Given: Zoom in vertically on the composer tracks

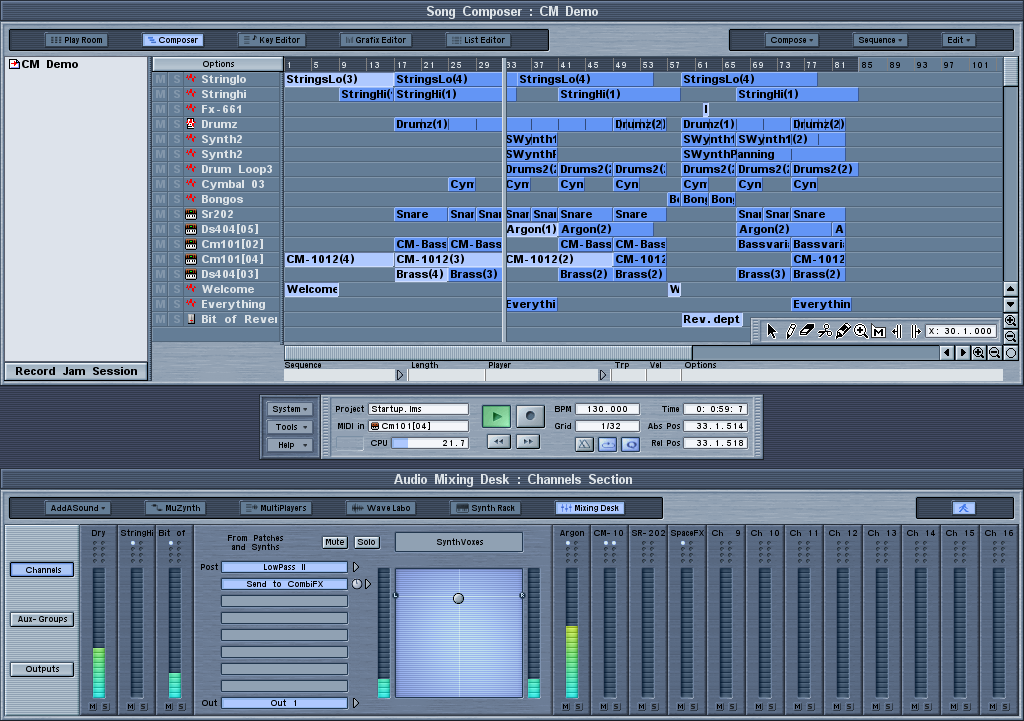Looking at the screenshot, I should coord(1010,321).
